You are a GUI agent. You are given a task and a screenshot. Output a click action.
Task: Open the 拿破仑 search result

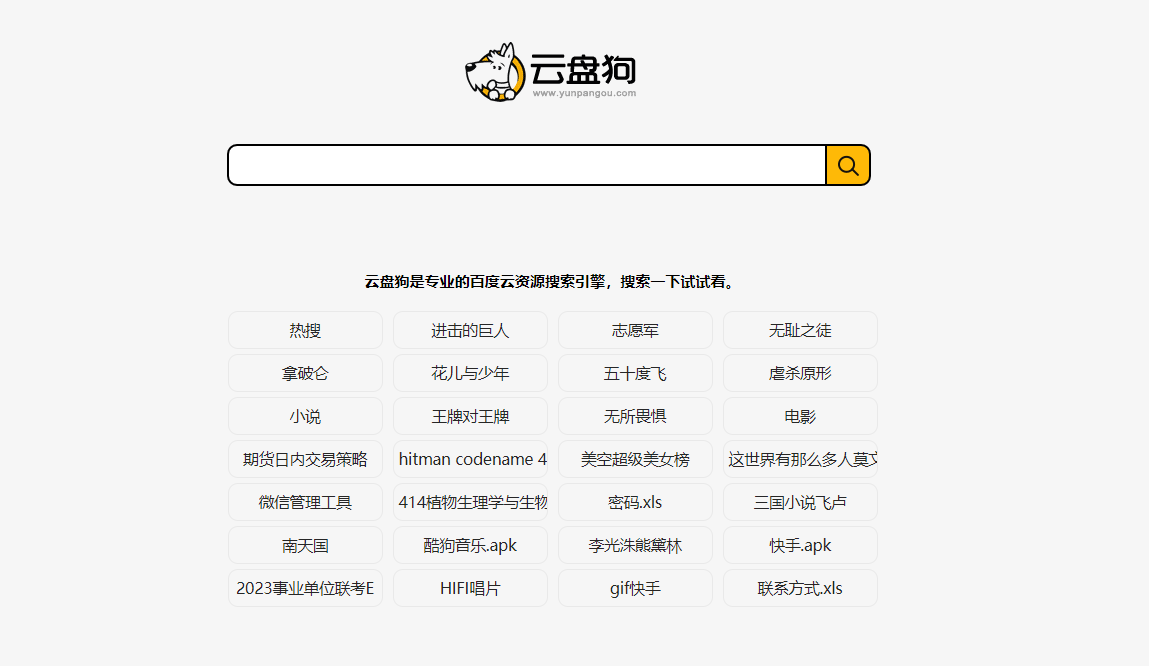(305, 373)
